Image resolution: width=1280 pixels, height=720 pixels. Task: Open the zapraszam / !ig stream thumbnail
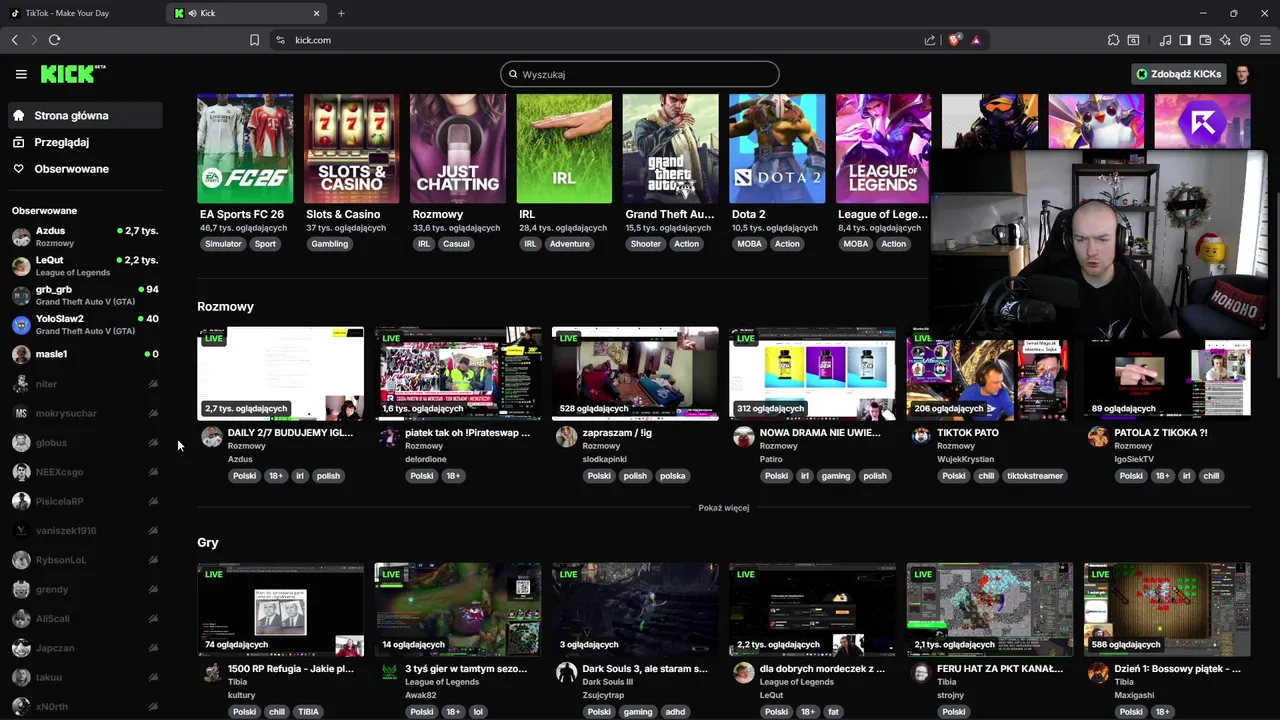click(x=635, y=373)
